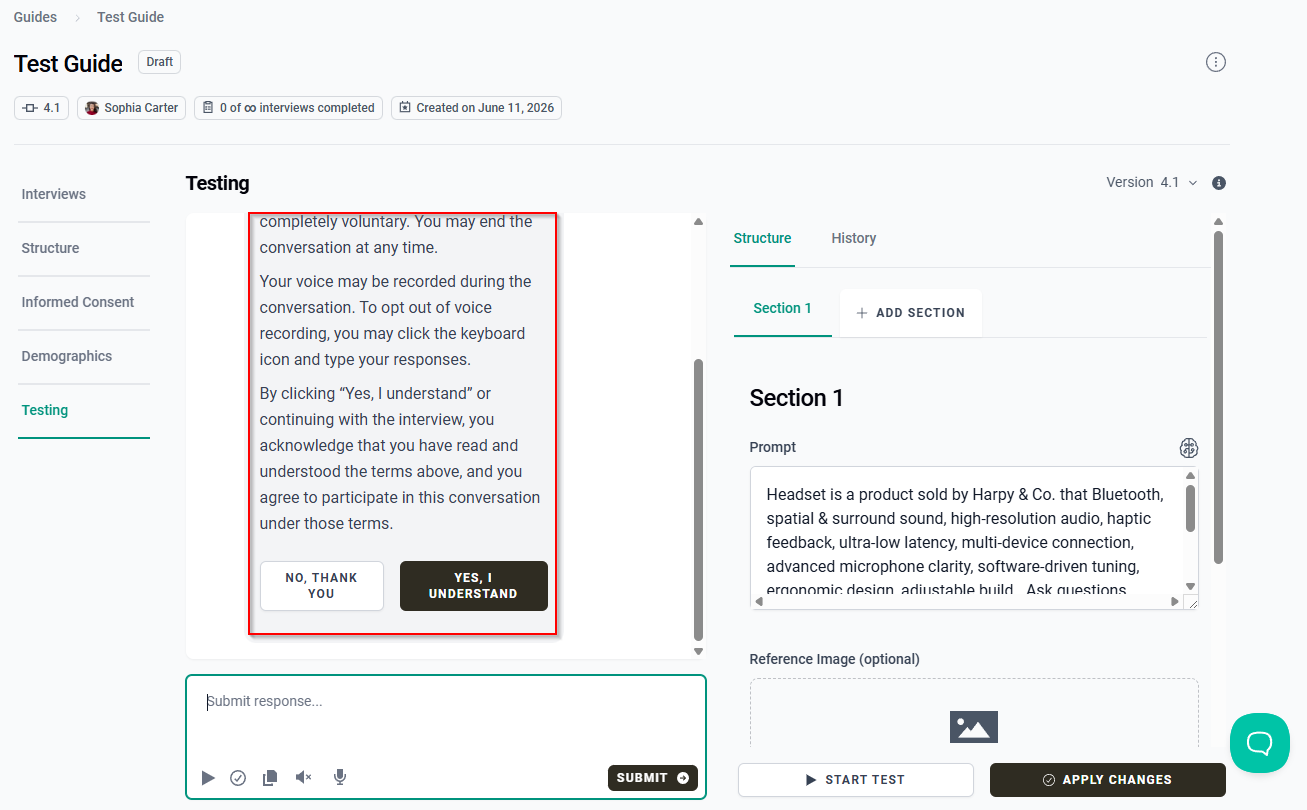Open the chat support bubble
Viewport: 1307px width, 810px height.
1260,743
